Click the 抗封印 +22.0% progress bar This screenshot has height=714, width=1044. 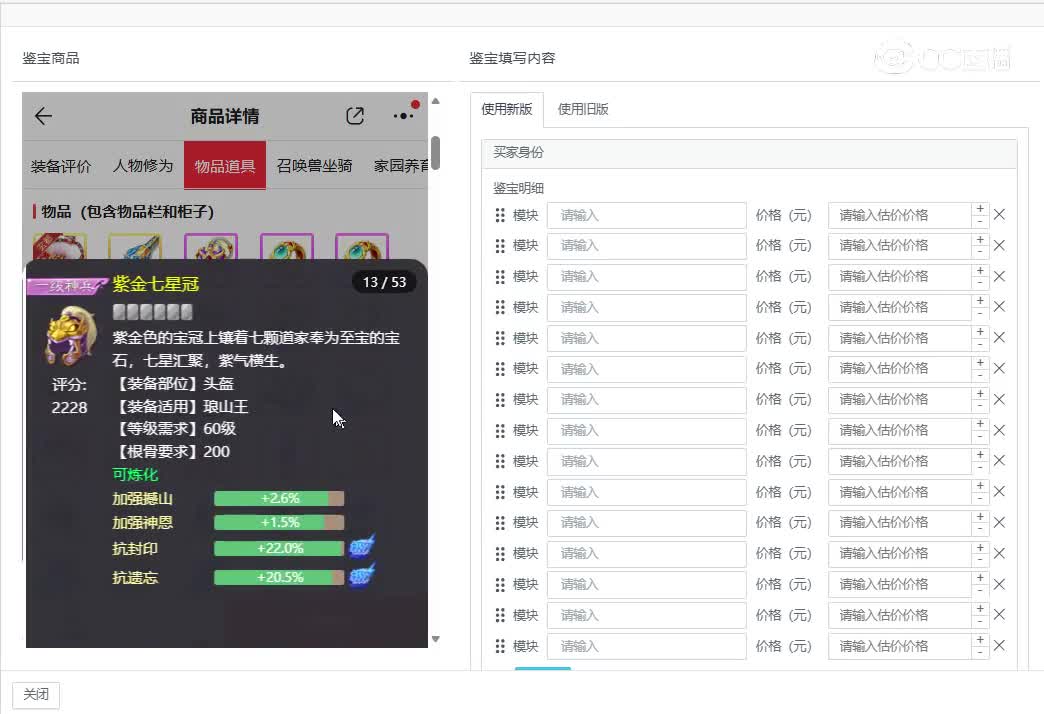point(279,548)
